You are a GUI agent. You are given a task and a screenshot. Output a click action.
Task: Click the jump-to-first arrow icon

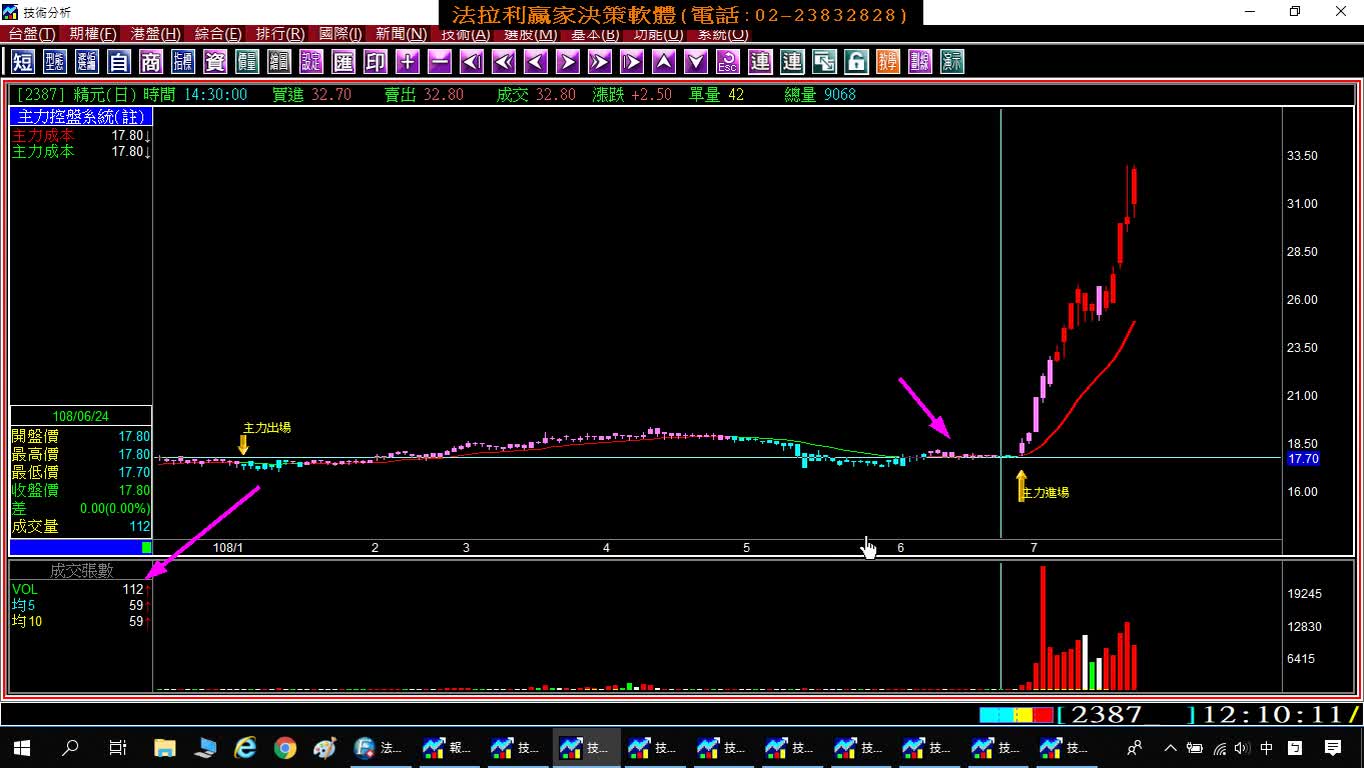[471, 62]
